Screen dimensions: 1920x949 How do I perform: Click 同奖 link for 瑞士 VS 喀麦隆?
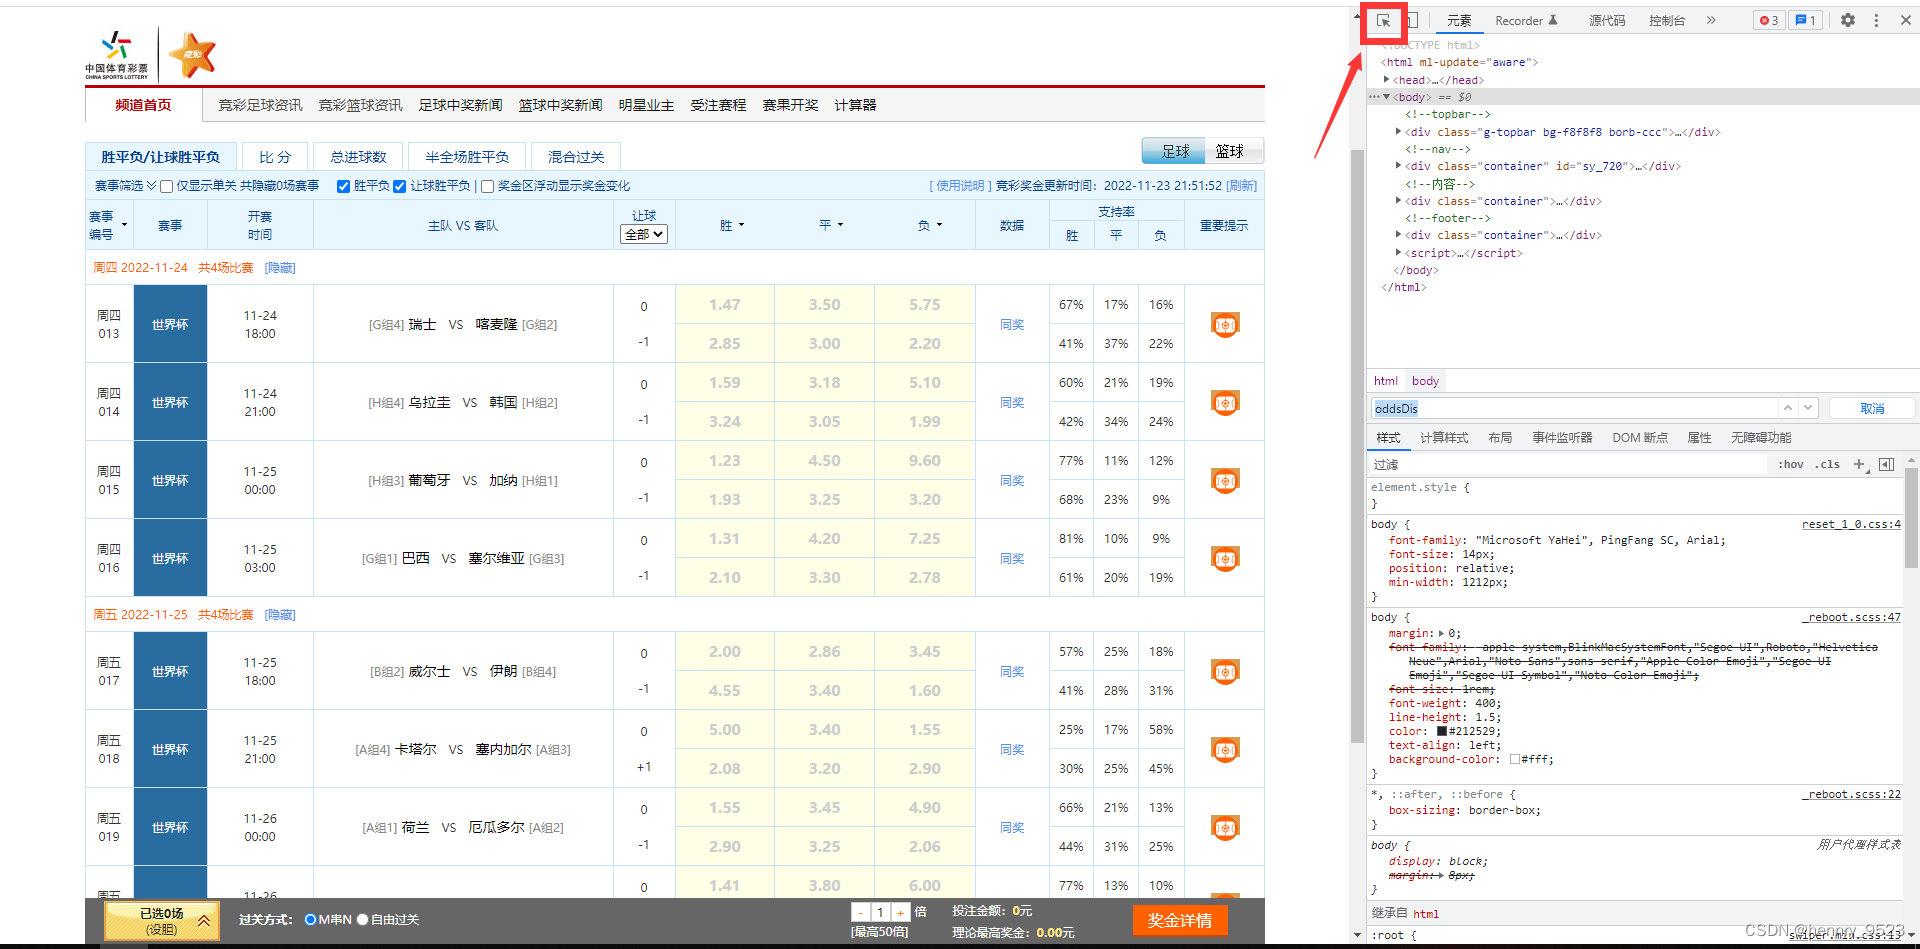1012,324
